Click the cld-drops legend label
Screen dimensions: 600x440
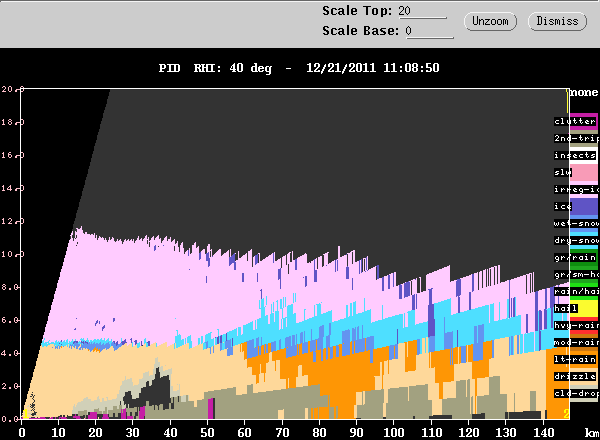pyautogui.click(x=576, y=393)
